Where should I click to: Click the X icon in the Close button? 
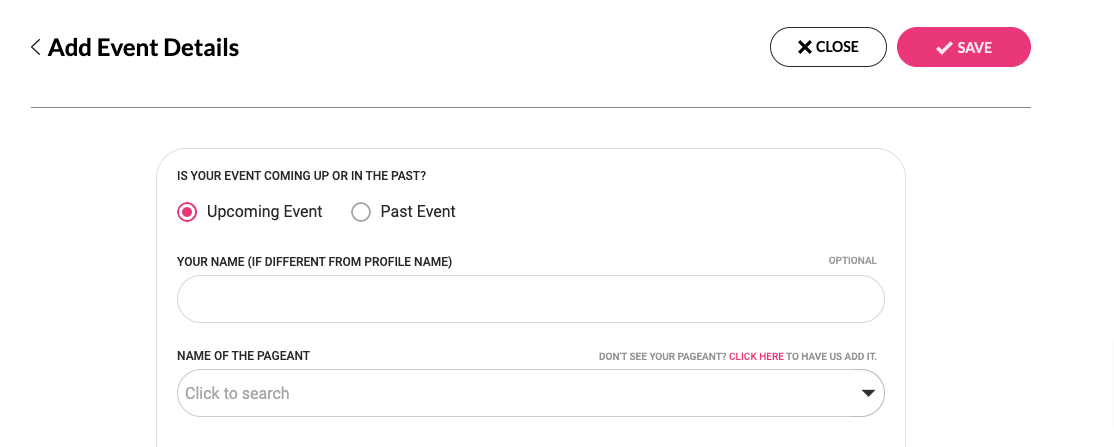(x=804, y=47)
